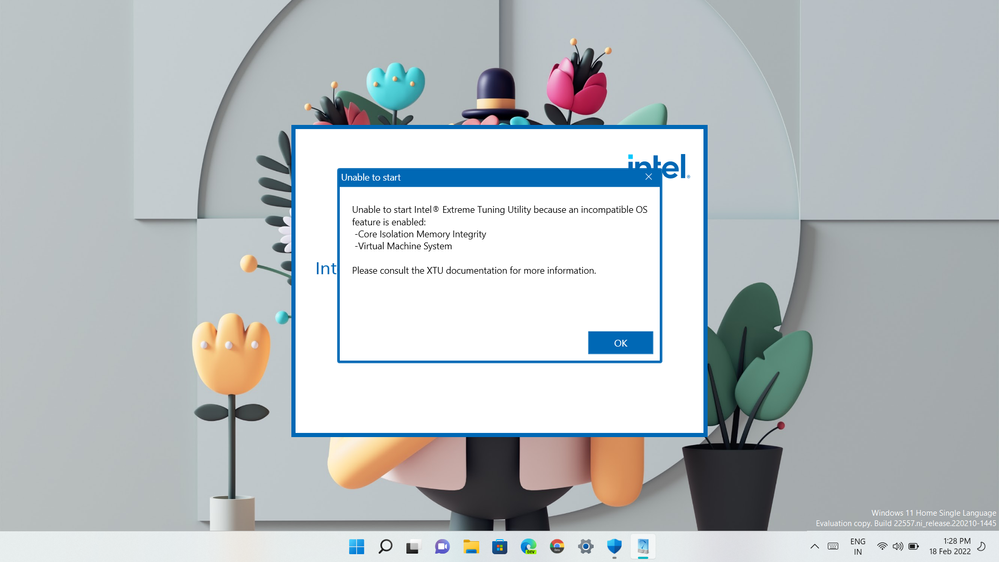Screen dimensions: 999x562
Task: Open the Windows Start menu
Action: (357, 547)
